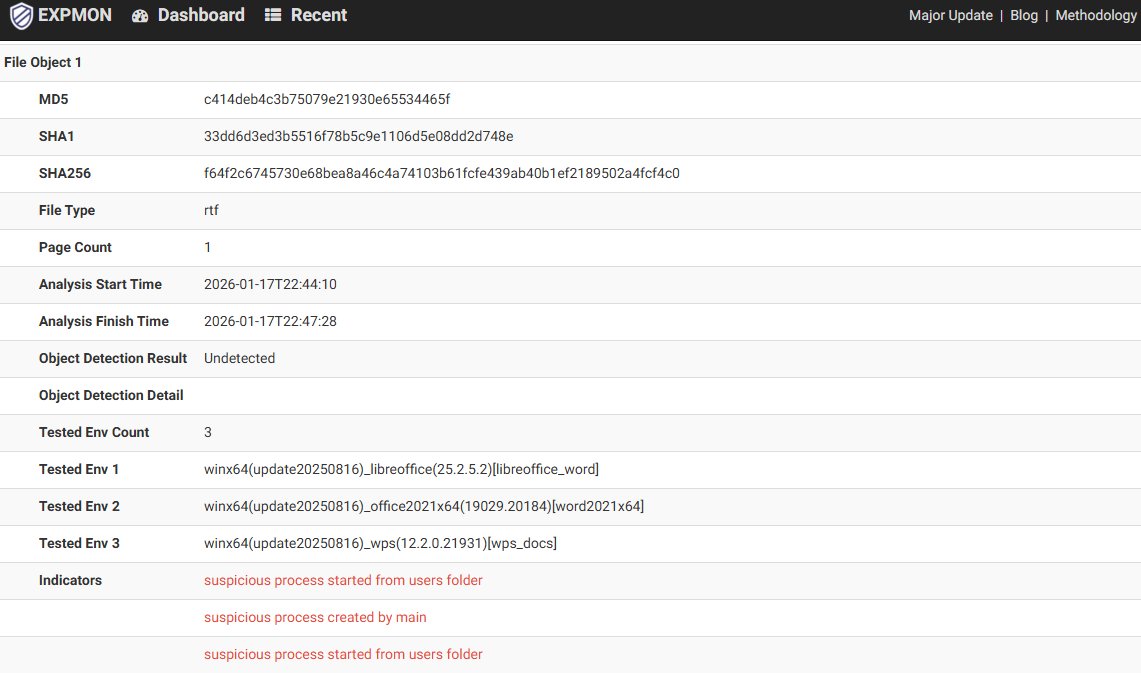Click the Page Count value 1
Image resolution: width=1141 pixels, height=673 pixels.
coord(207,247)
